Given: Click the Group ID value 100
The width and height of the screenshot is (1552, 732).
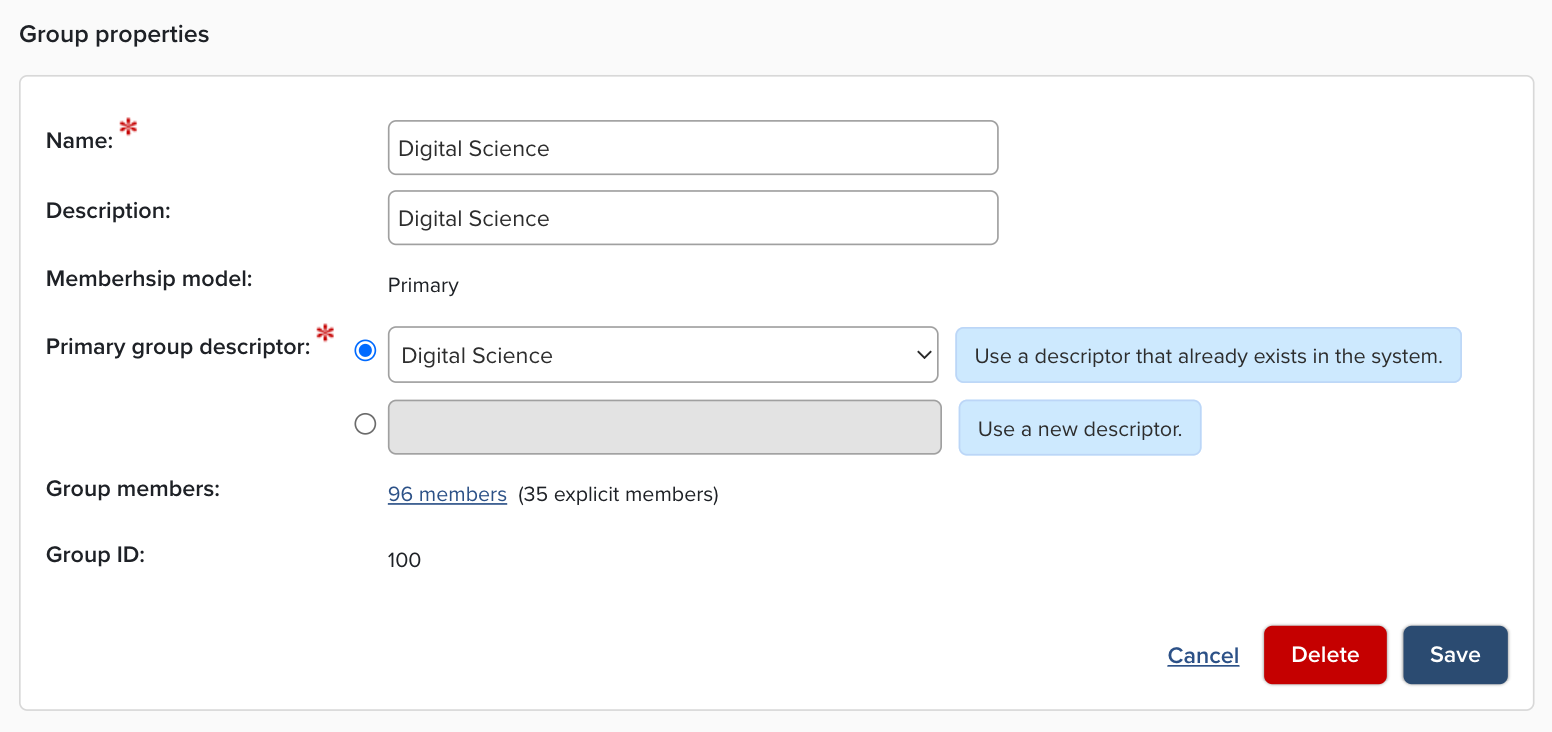Looking at the screenshot, I should (x=404, y=560).
